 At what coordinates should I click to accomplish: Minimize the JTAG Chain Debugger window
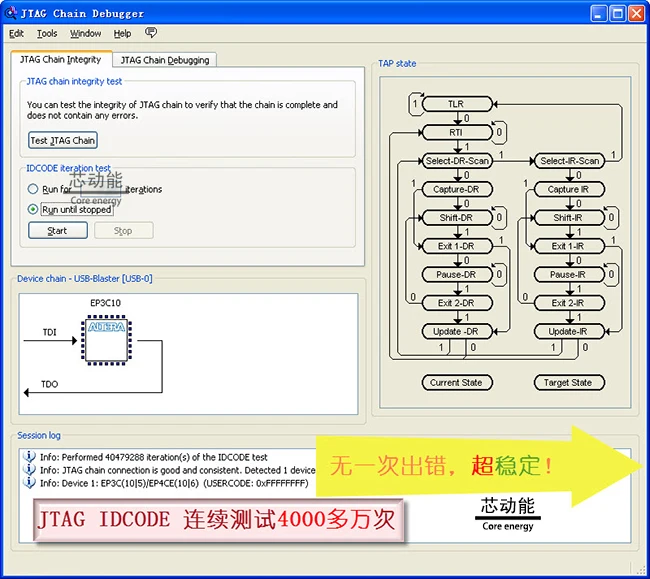click(x=598, y=13)
